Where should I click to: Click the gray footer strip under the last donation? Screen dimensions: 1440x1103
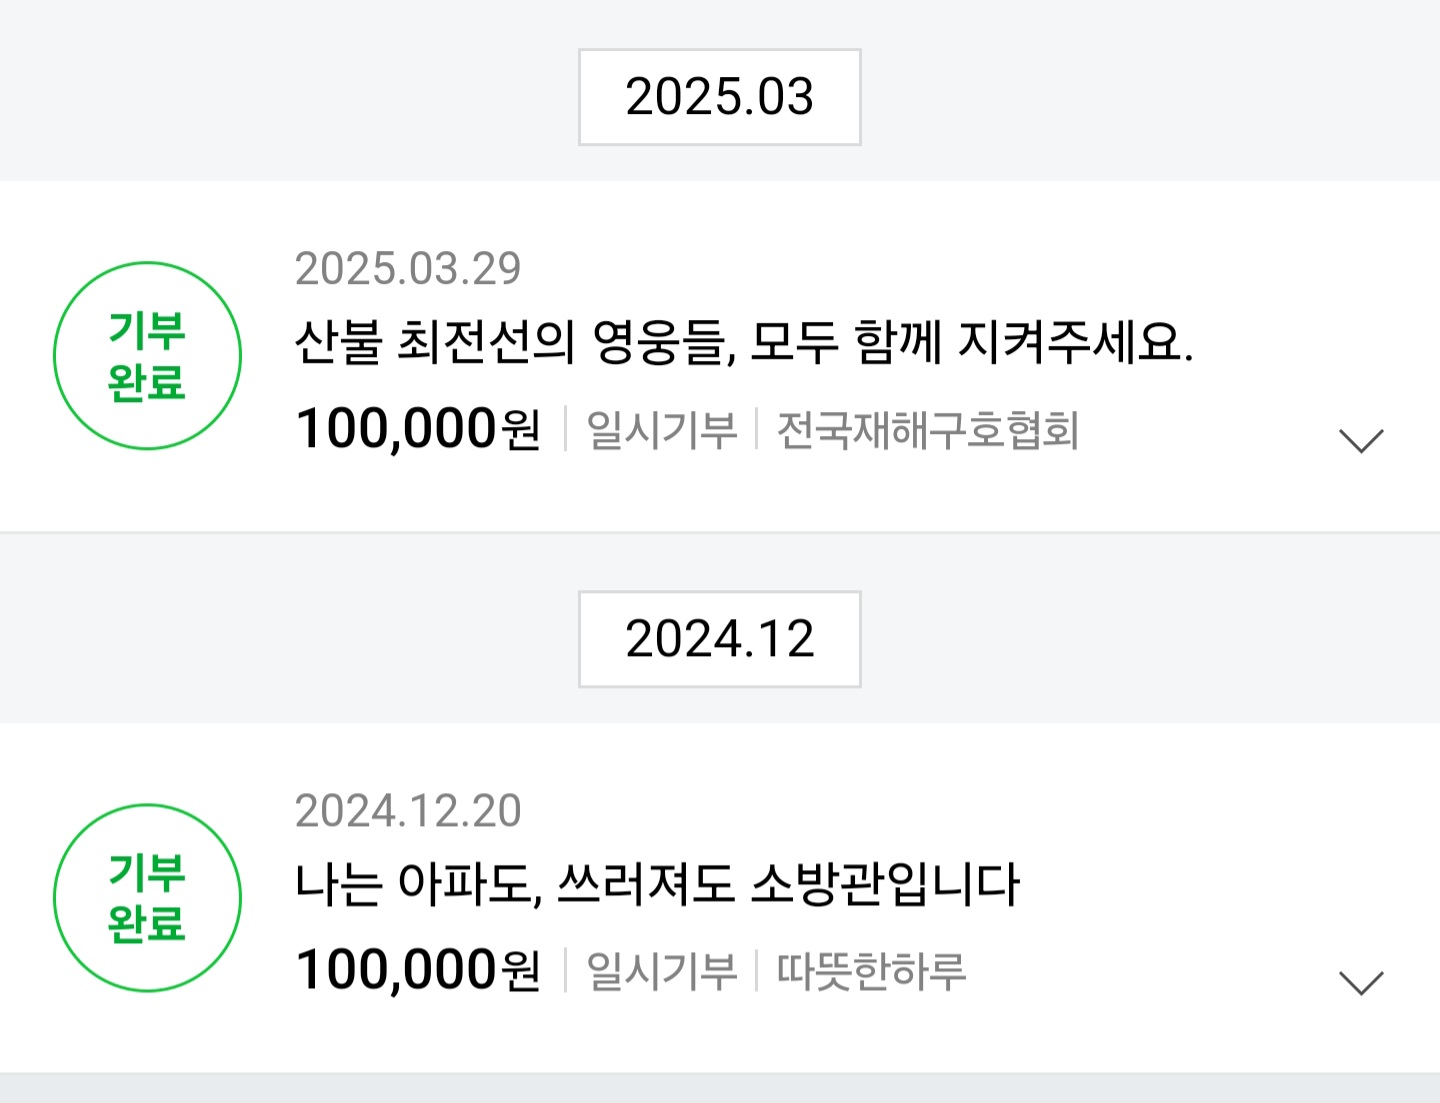pyautogui.click(x=720, y=1088)
